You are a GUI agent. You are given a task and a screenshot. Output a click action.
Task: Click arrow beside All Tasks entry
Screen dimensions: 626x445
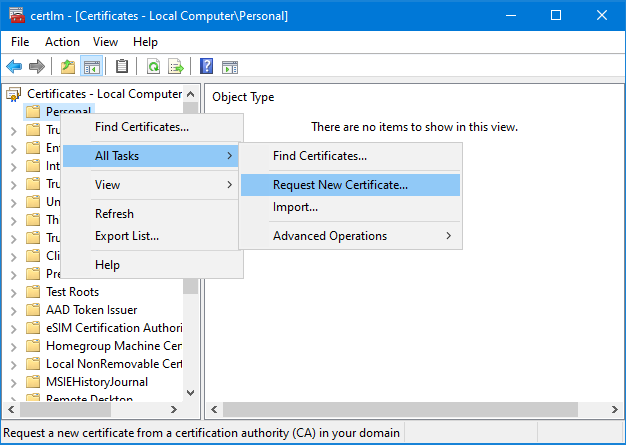click(x=230, y=156)
